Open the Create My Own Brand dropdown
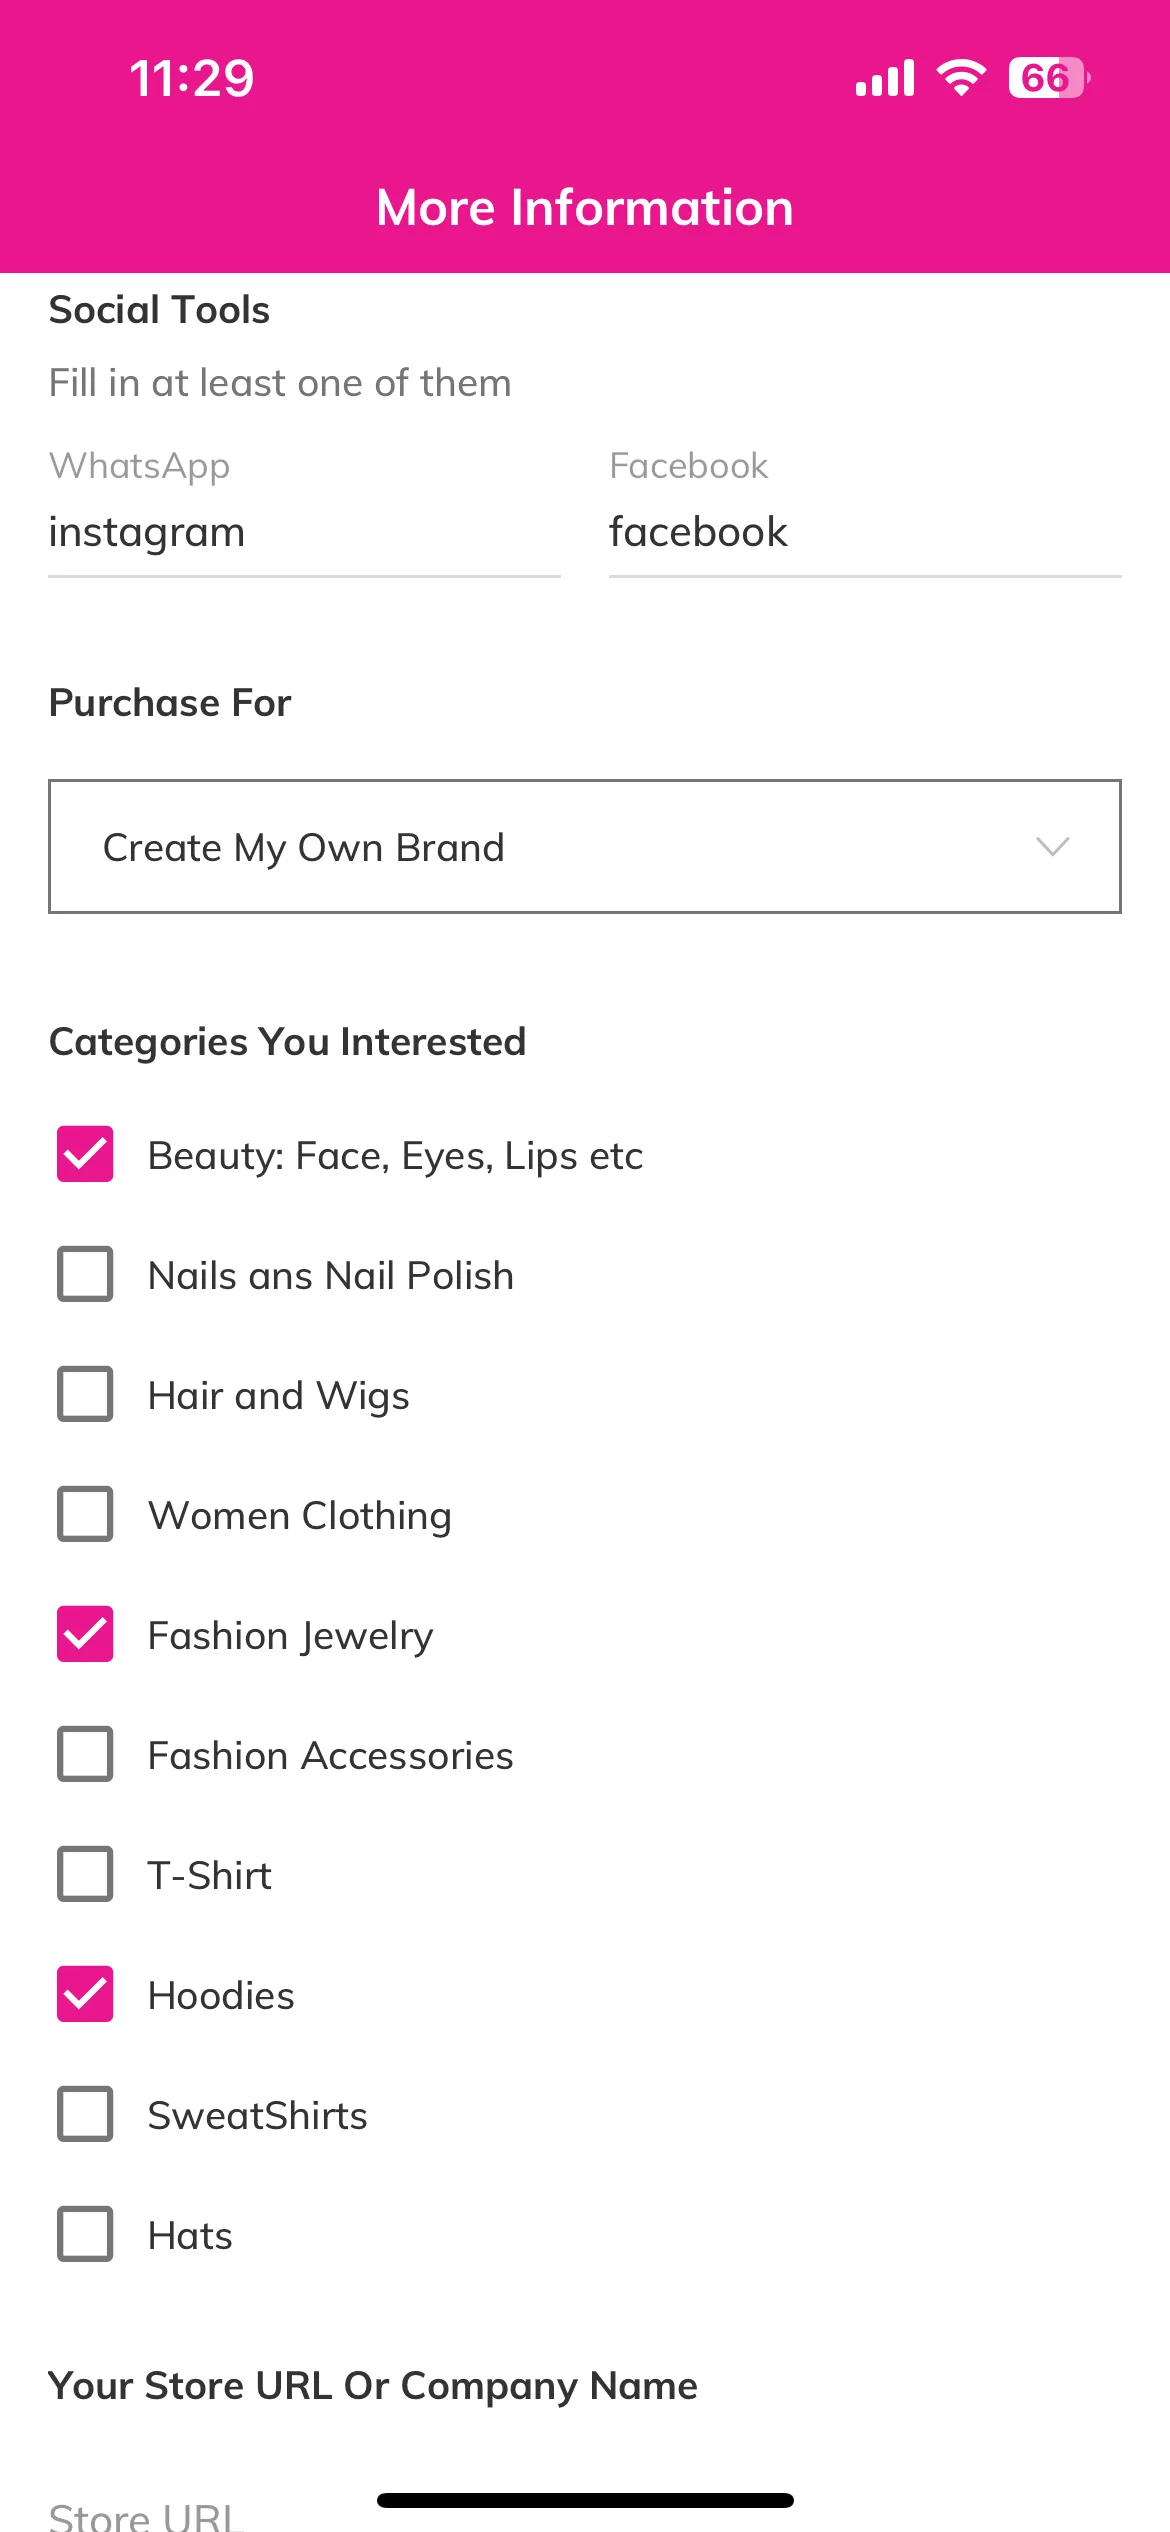Viewport: 1170px width, 2532px height. (585, 847)
